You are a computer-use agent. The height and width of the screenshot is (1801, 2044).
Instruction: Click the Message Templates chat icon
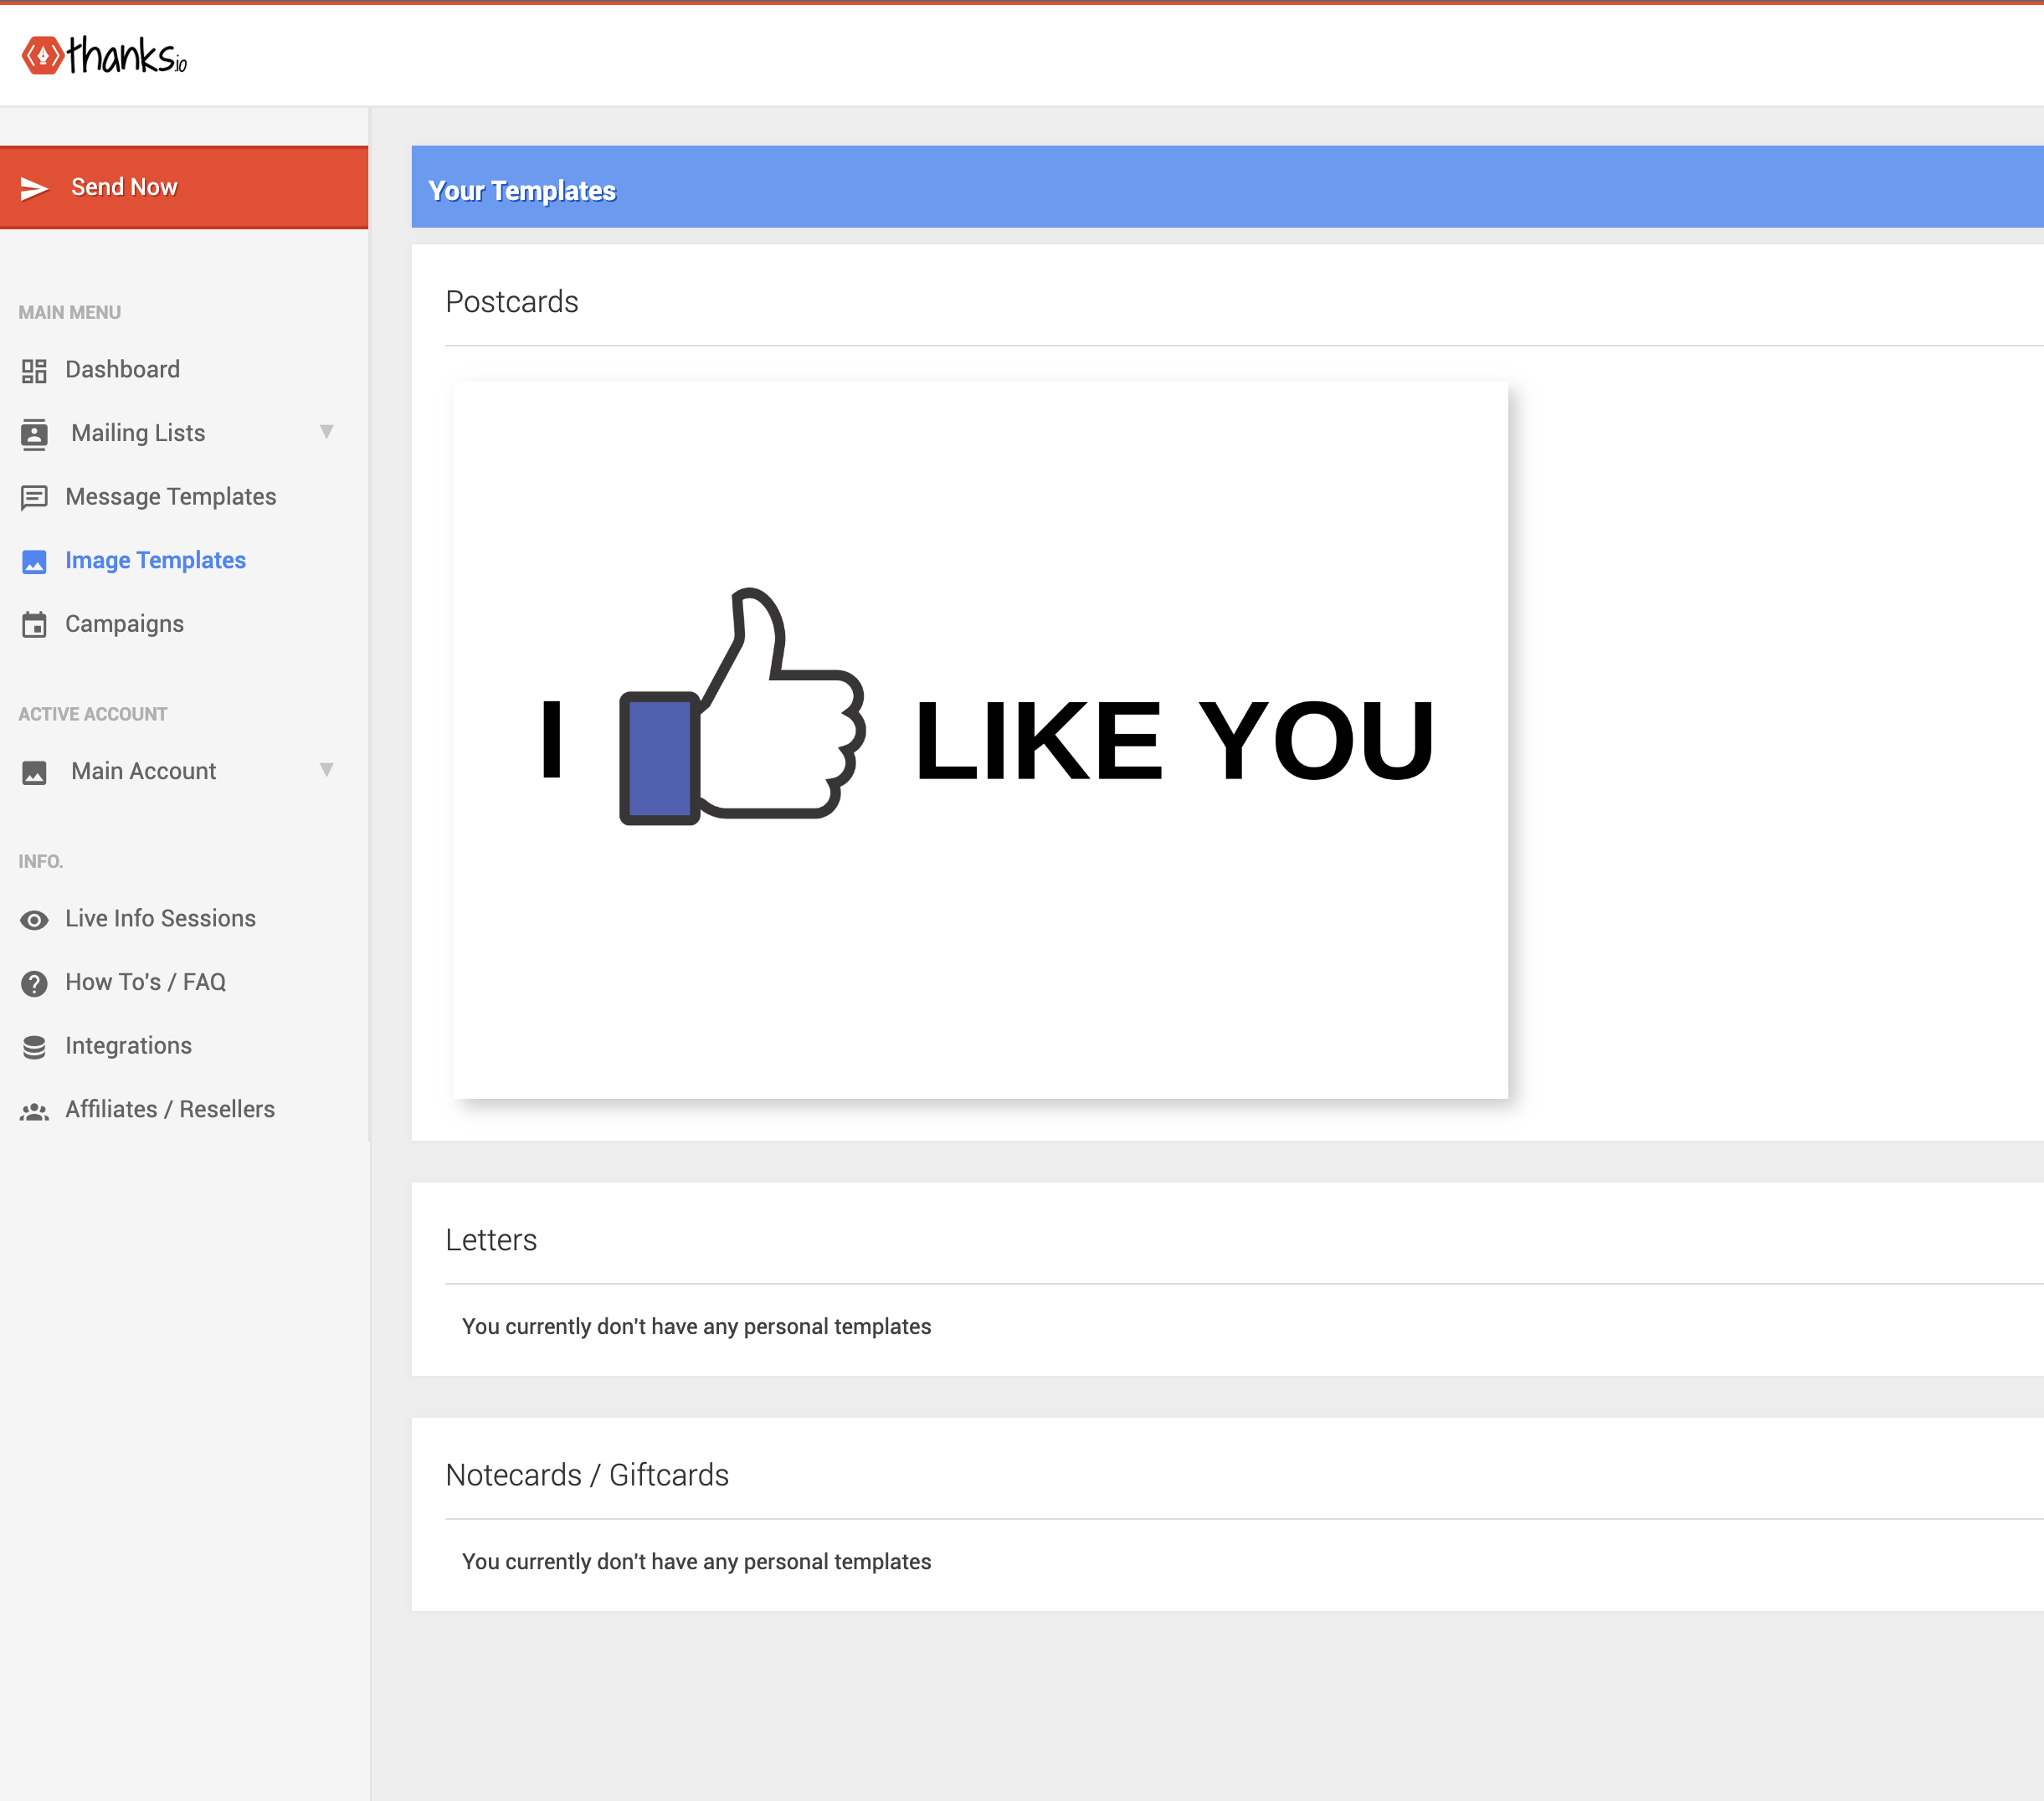34,498
